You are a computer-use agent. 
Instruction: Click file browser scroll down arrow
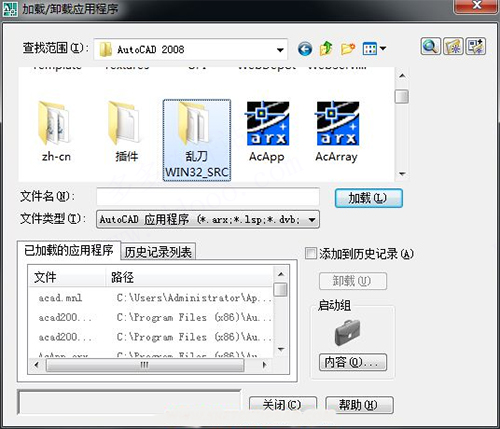pos(402,174)
